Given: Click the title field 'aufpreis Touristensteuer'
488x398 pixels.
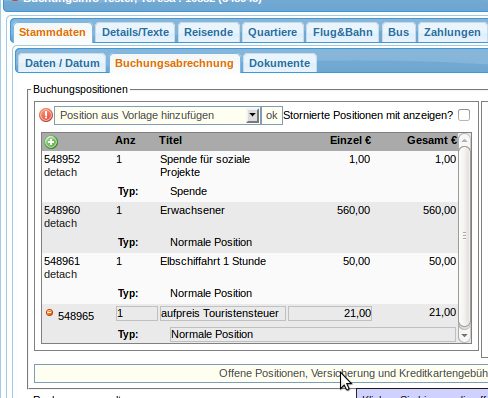Looking at the screenshot, I should coord(223,314).
